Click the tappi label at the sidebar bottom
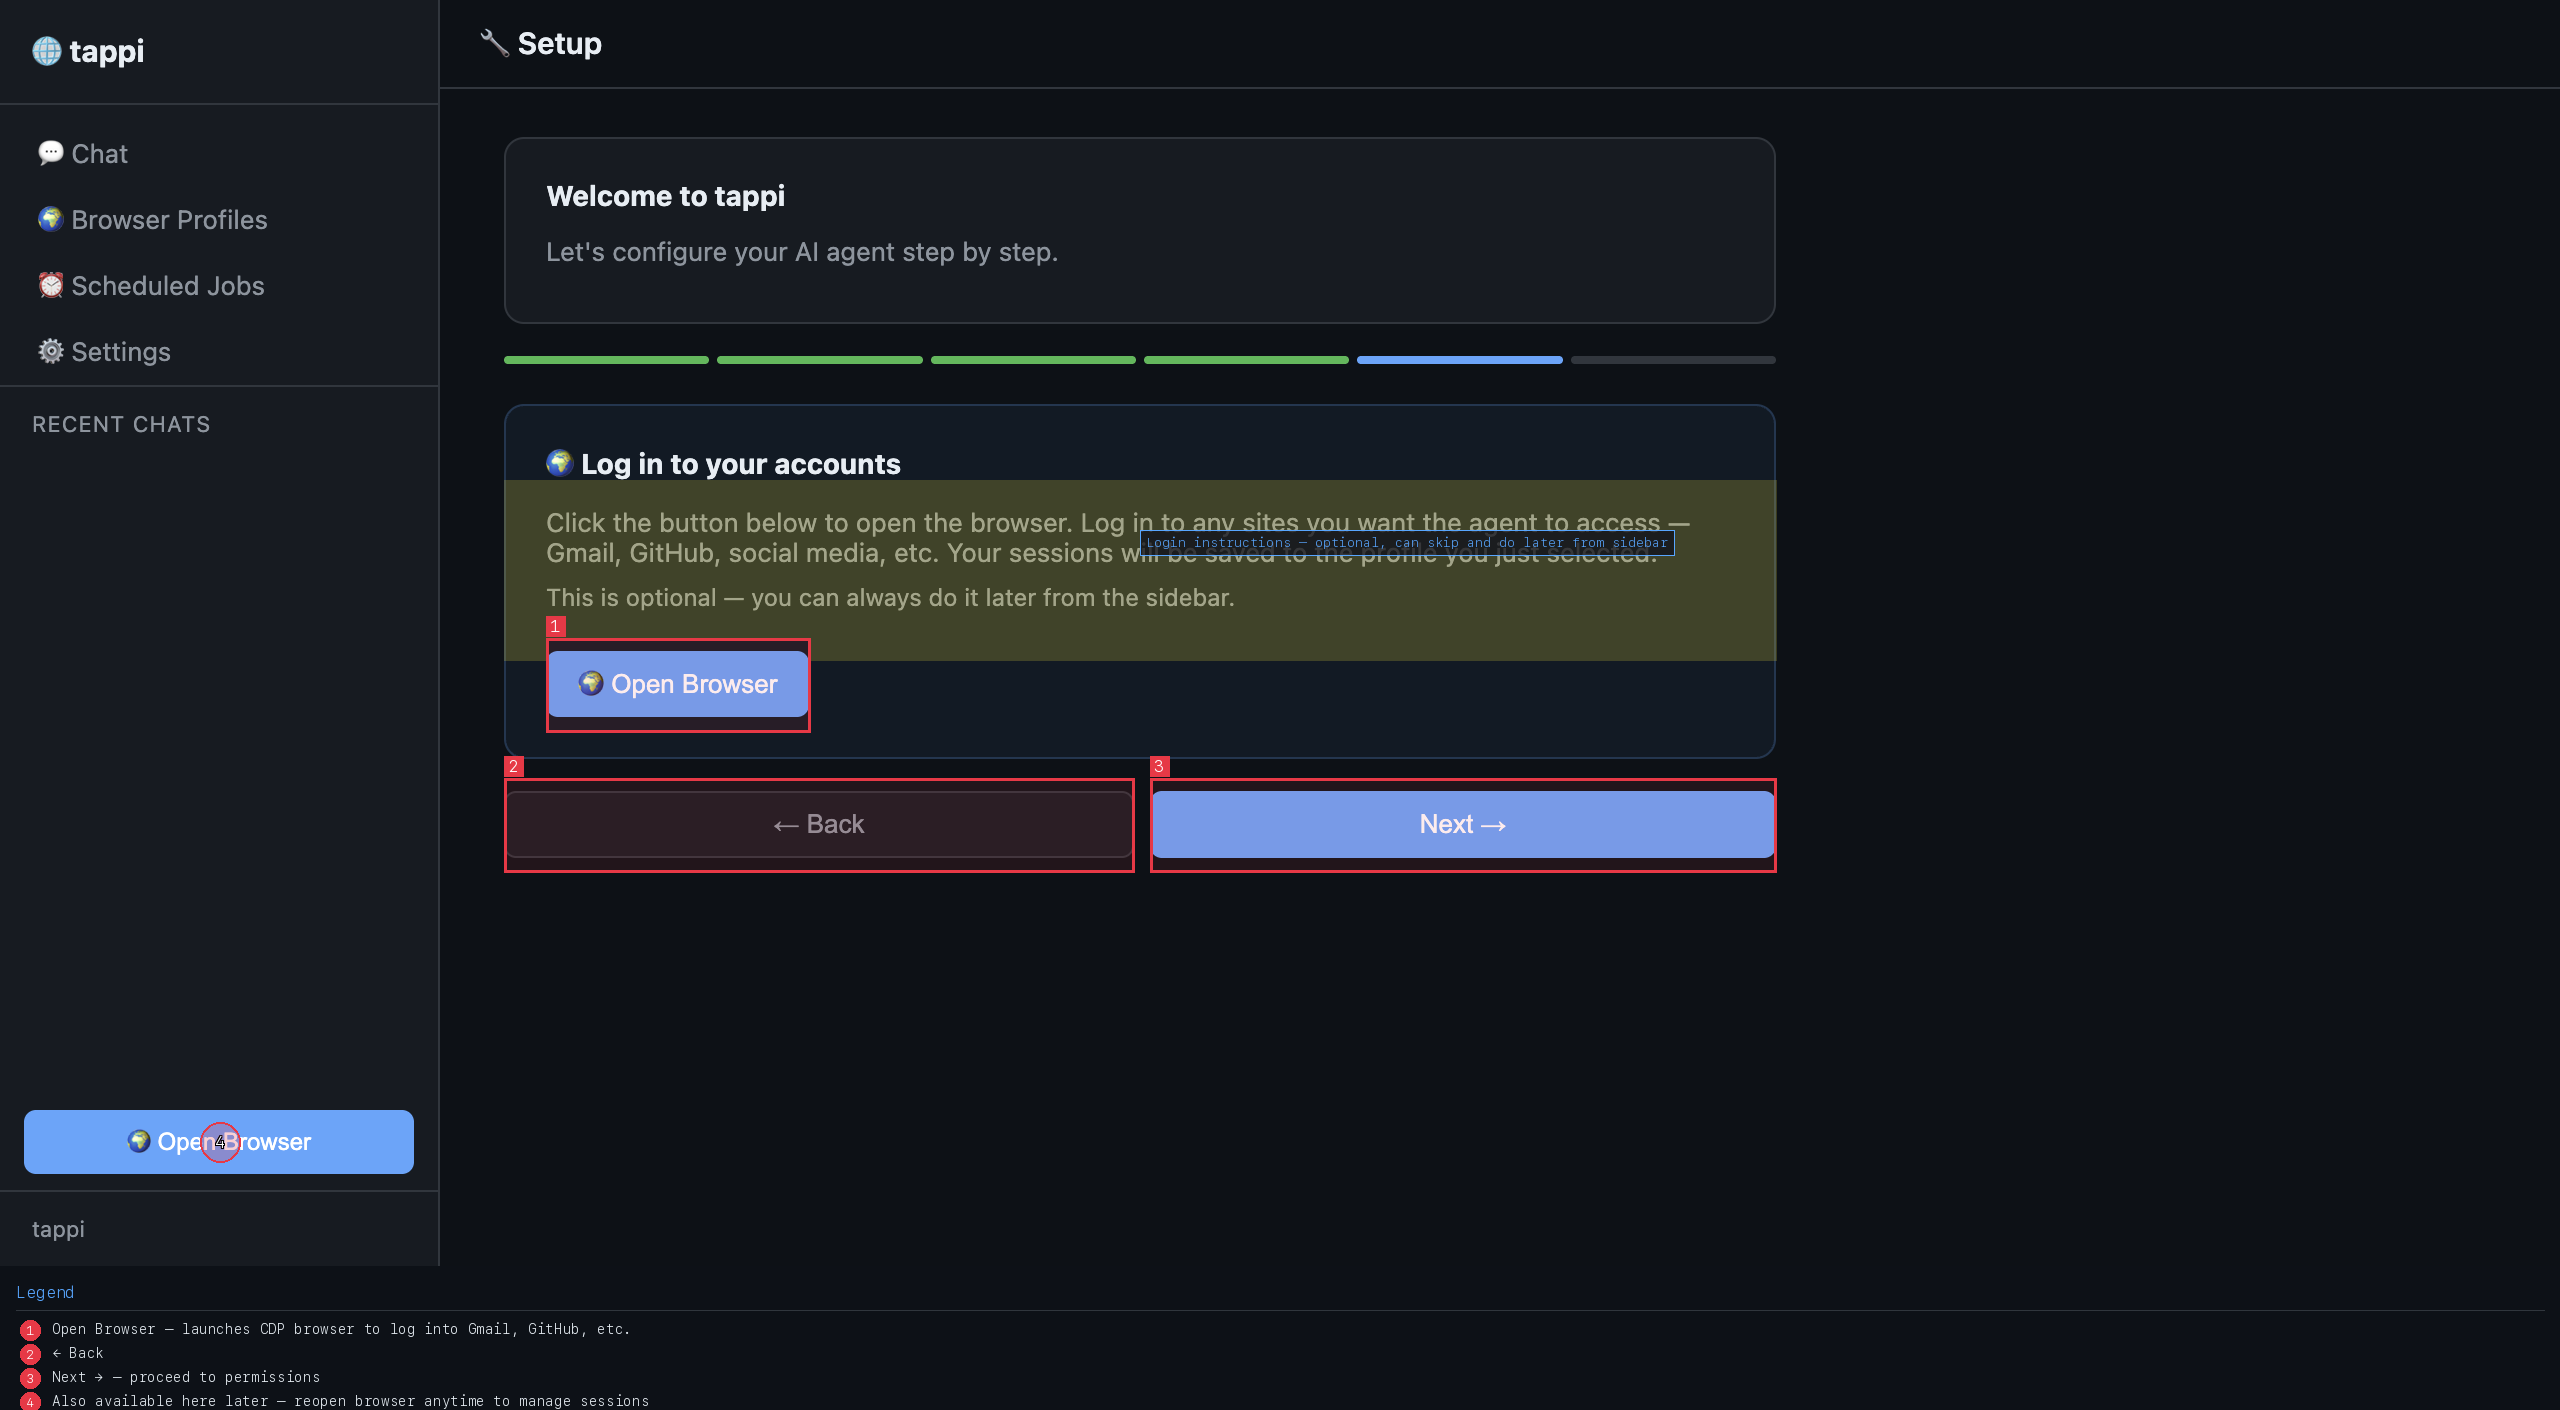The image size is (2560, 1410). pos(58,1228)
